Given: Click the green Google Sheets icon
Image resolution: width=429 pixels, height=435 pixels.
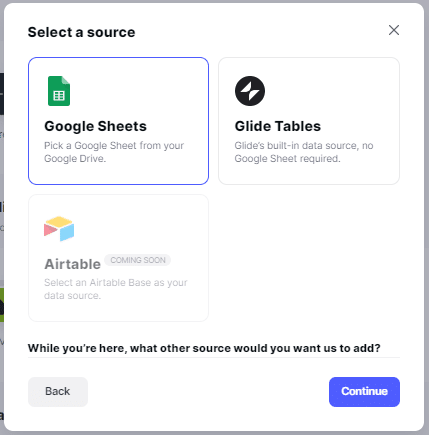Looking at the screenshot, I should [x=59, y=91].
